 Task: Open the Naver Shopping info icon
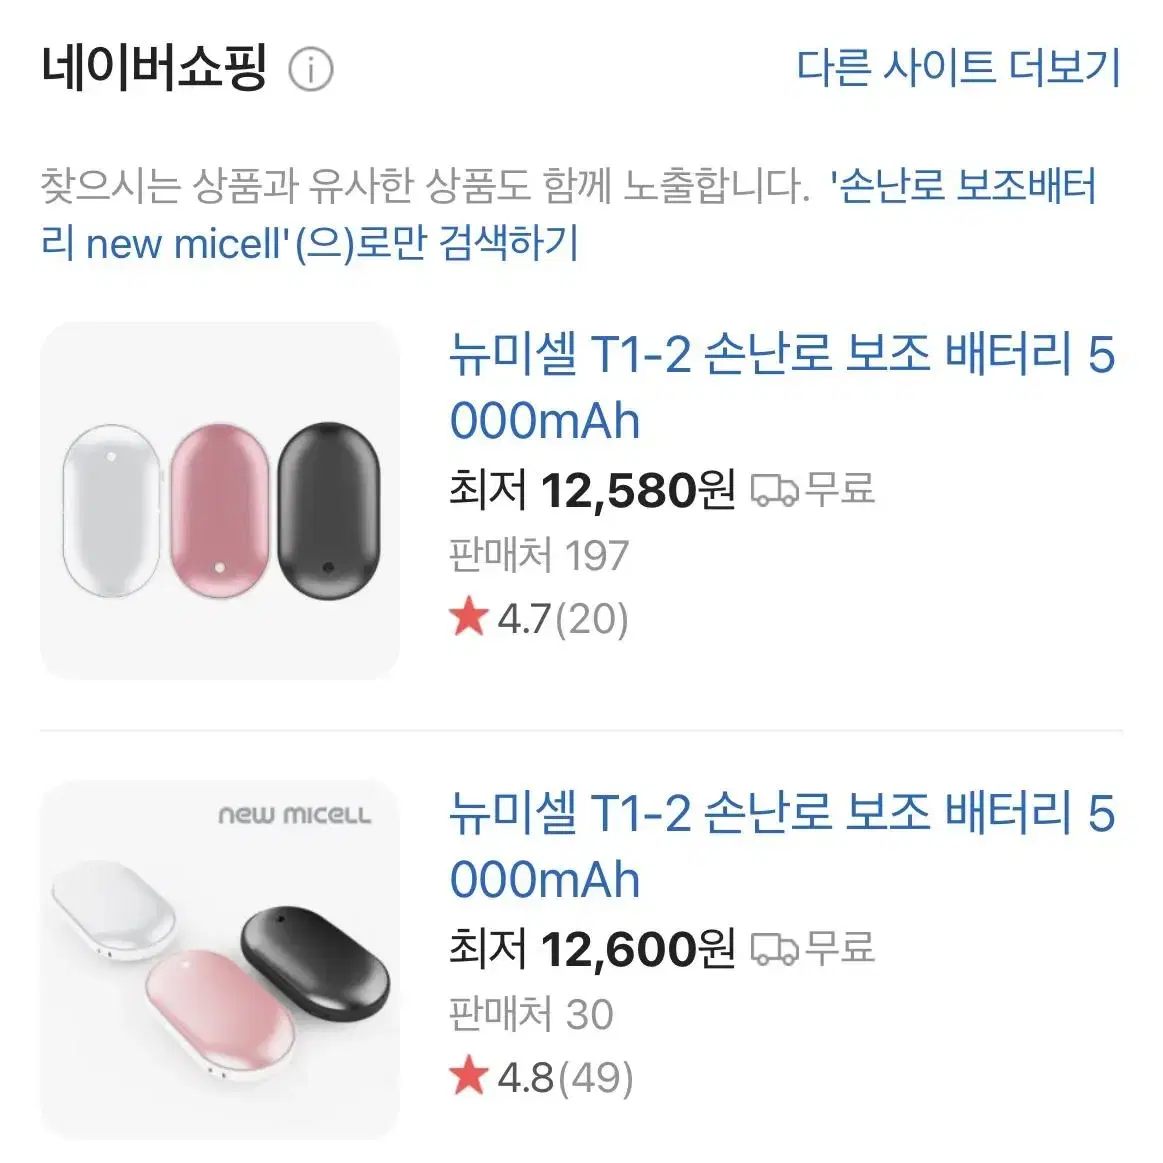click(311, 70)
